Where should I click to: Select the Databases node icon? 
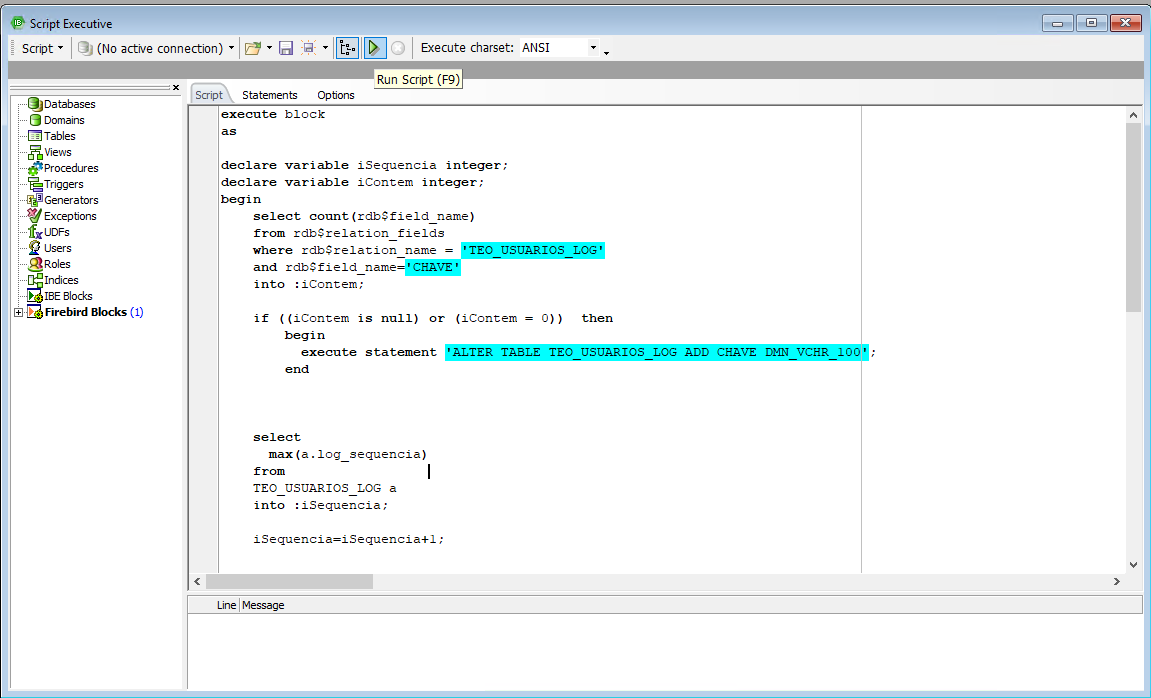35,104
